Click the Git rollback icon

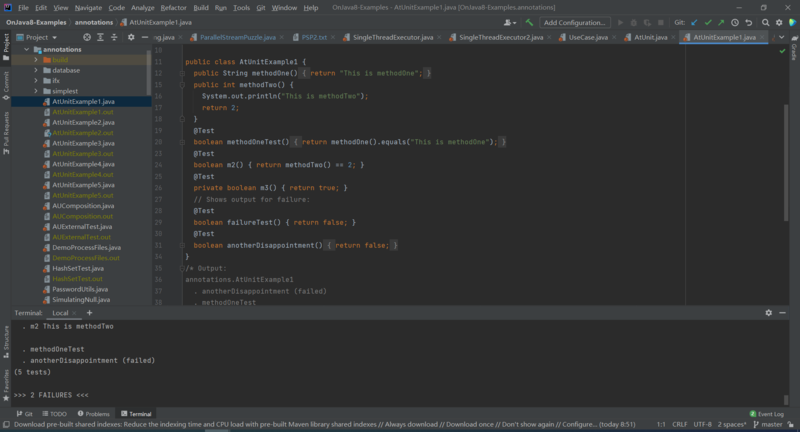point(748,22)
